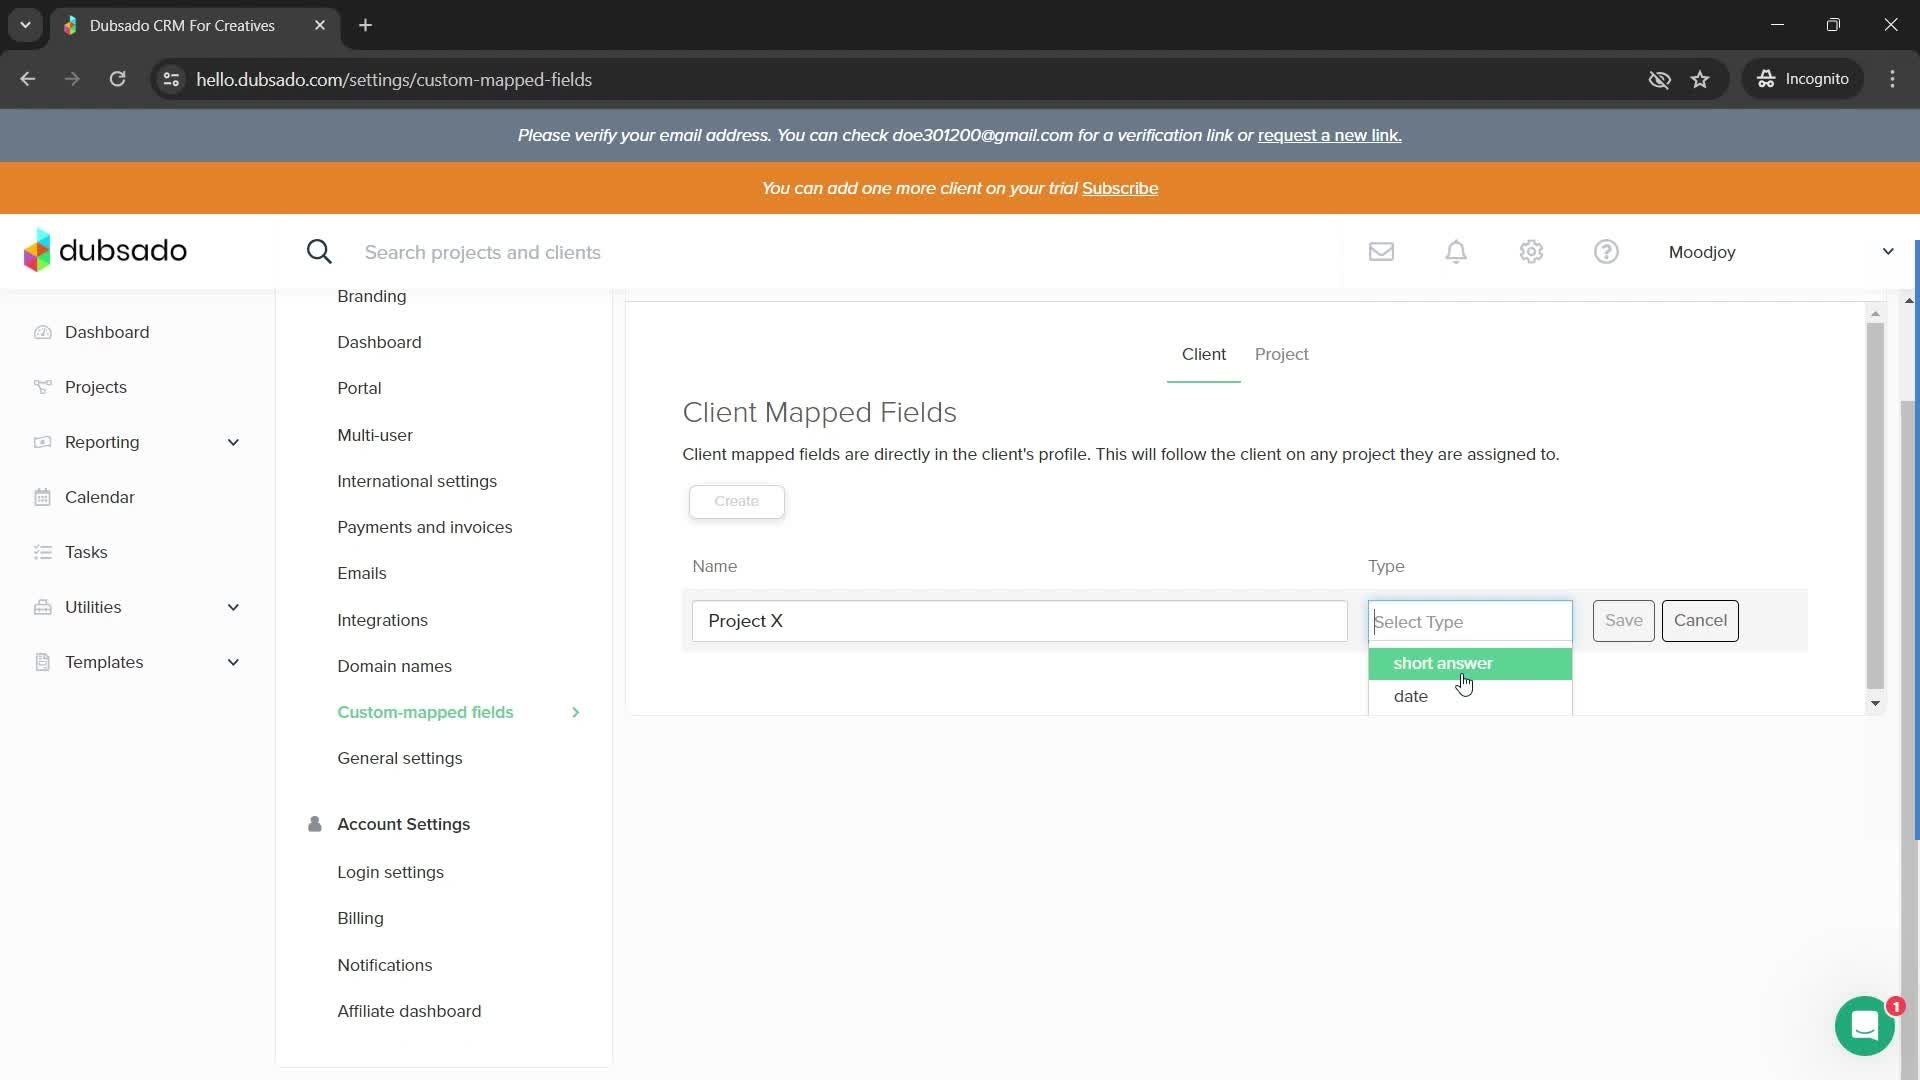Open the help question mark icon
The image size is (1920, 1080).
click(1606, 252)
